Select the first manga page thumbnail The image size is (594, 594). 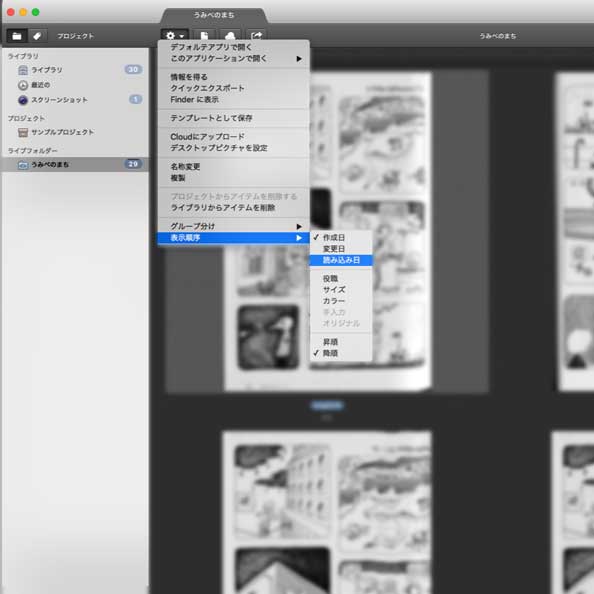point(327,231)
